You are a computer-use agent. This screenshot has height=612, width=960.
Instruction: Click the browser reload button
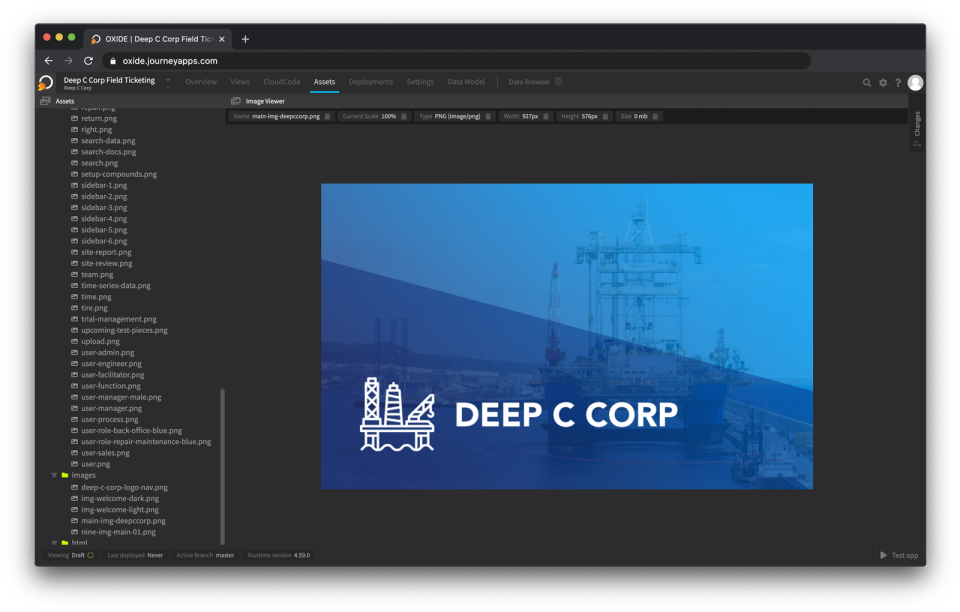tap(88, 61)
